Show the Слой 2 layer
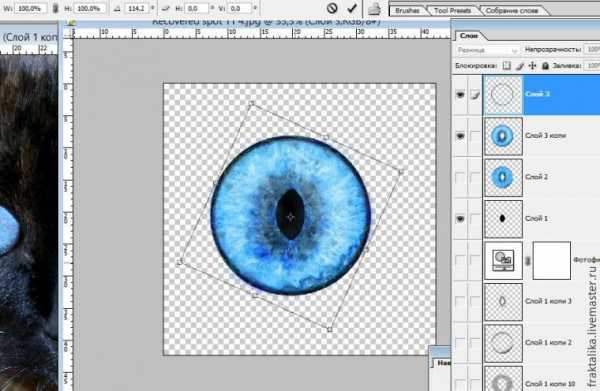 click(460, 177)
